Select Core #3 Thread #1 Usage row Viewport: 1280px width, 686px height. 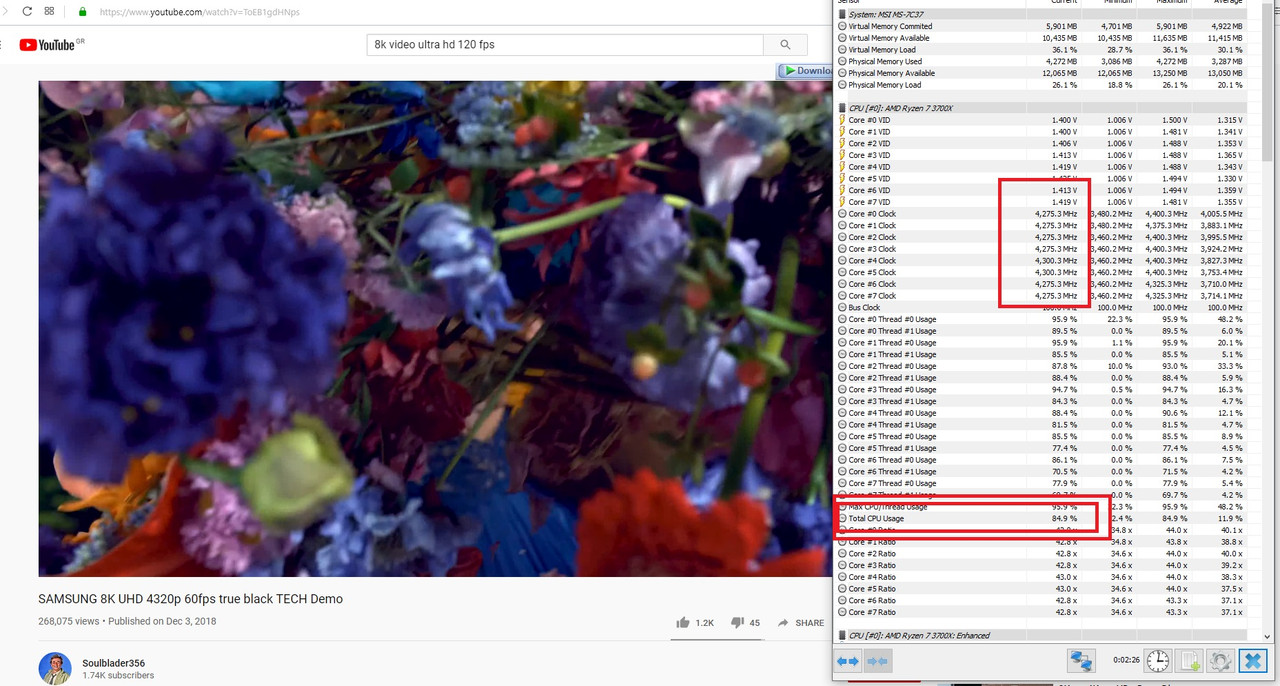tap(1041, 401)
